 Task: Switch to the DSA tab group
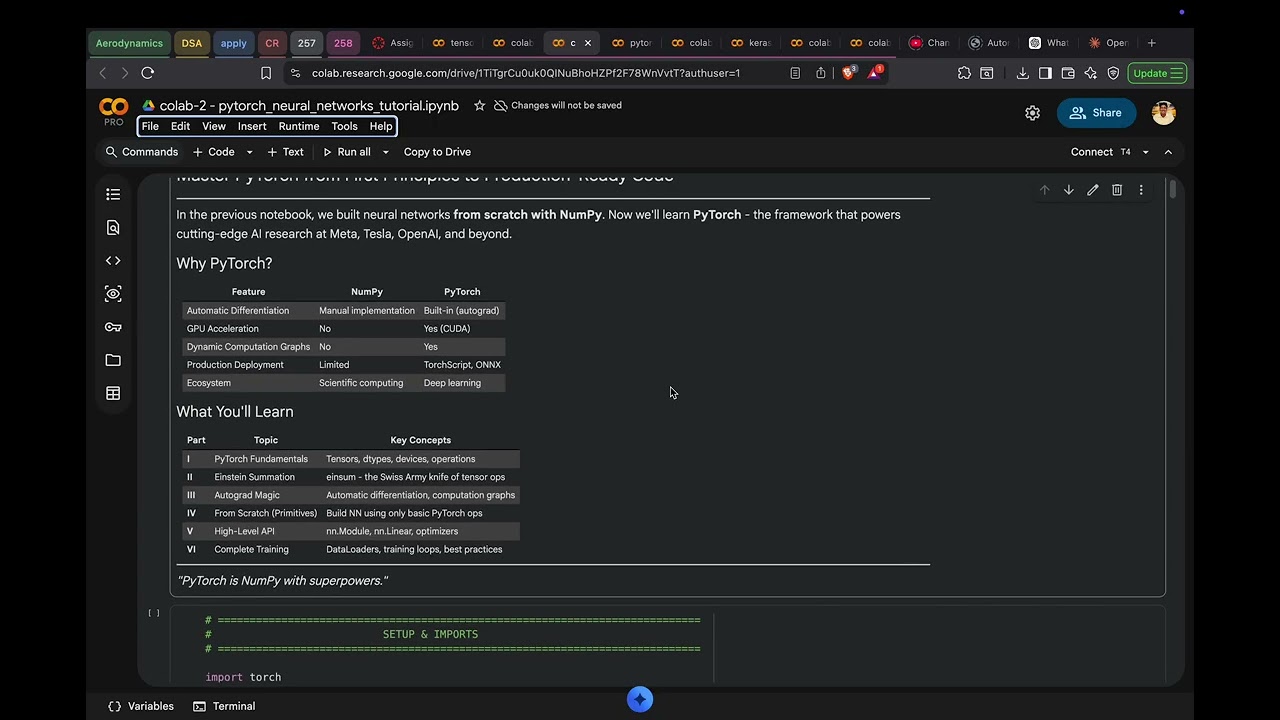coord(192,43)
